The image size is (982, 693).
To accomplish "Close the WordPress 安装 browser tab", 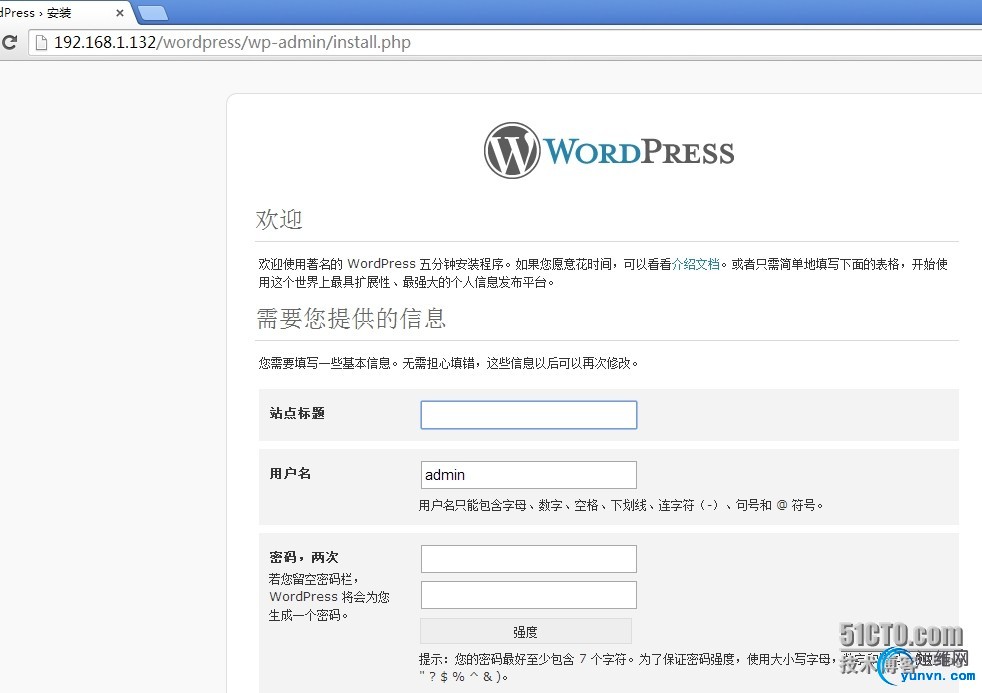I will (x=120, y=13).
